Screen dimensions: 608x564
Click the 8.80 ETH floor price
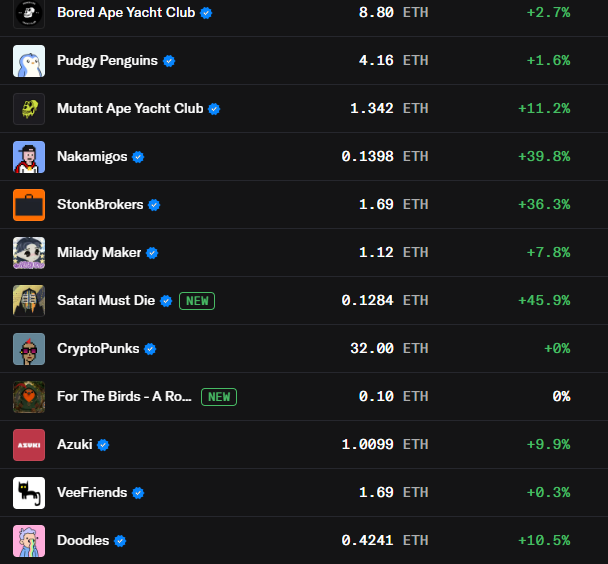tap(394, 13)
